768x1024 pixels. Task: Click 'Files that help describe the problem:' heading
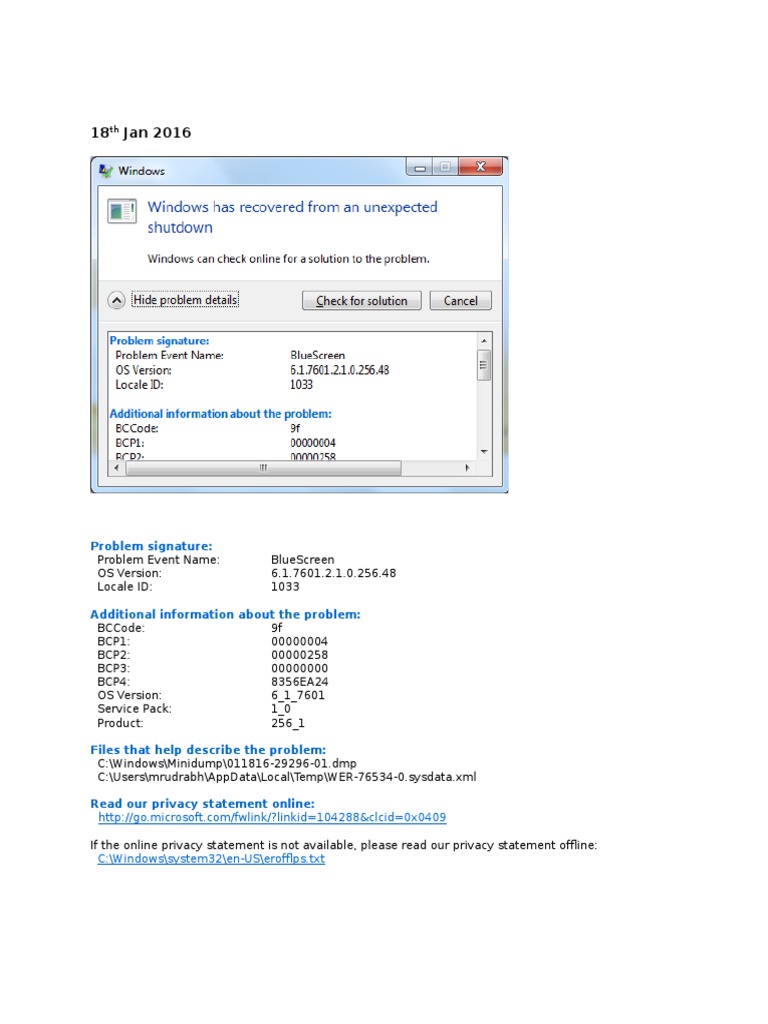pyautogui.click(x=208, y=750)
